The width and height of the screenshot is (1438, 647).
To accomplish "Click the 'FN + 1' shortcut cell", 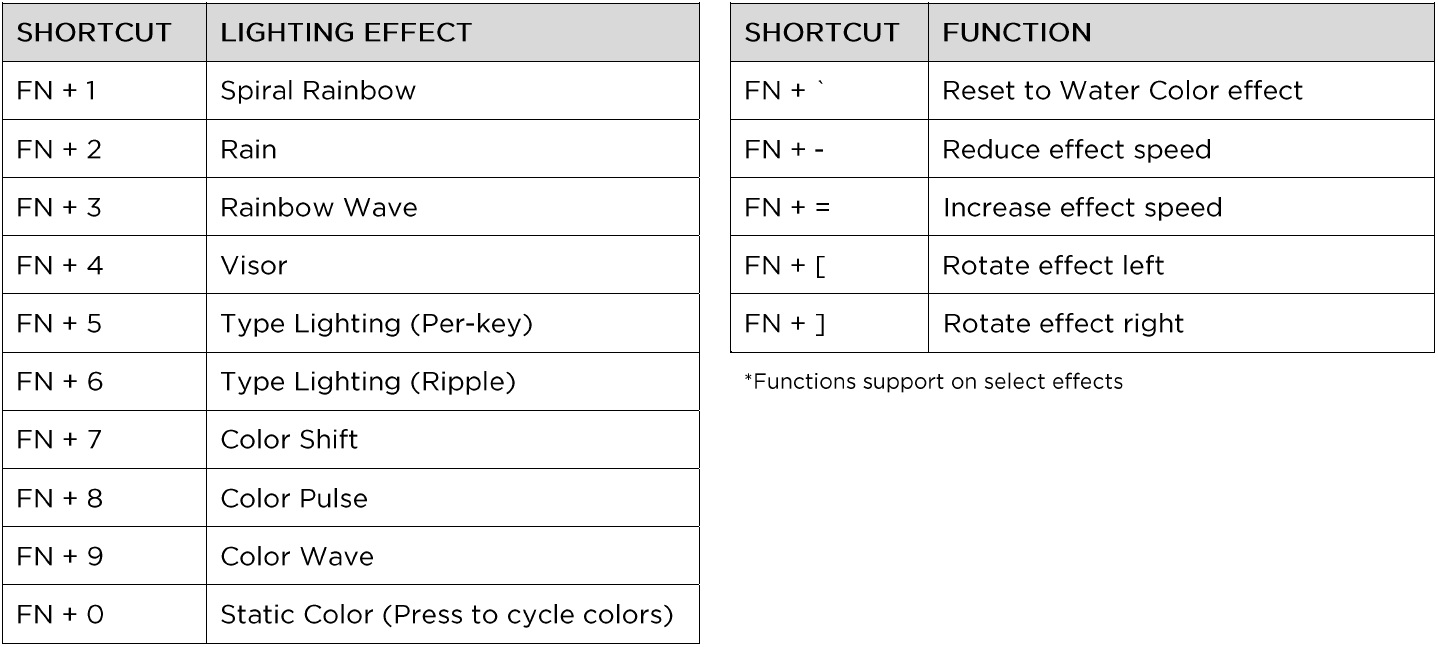I will tap(56, 91).
